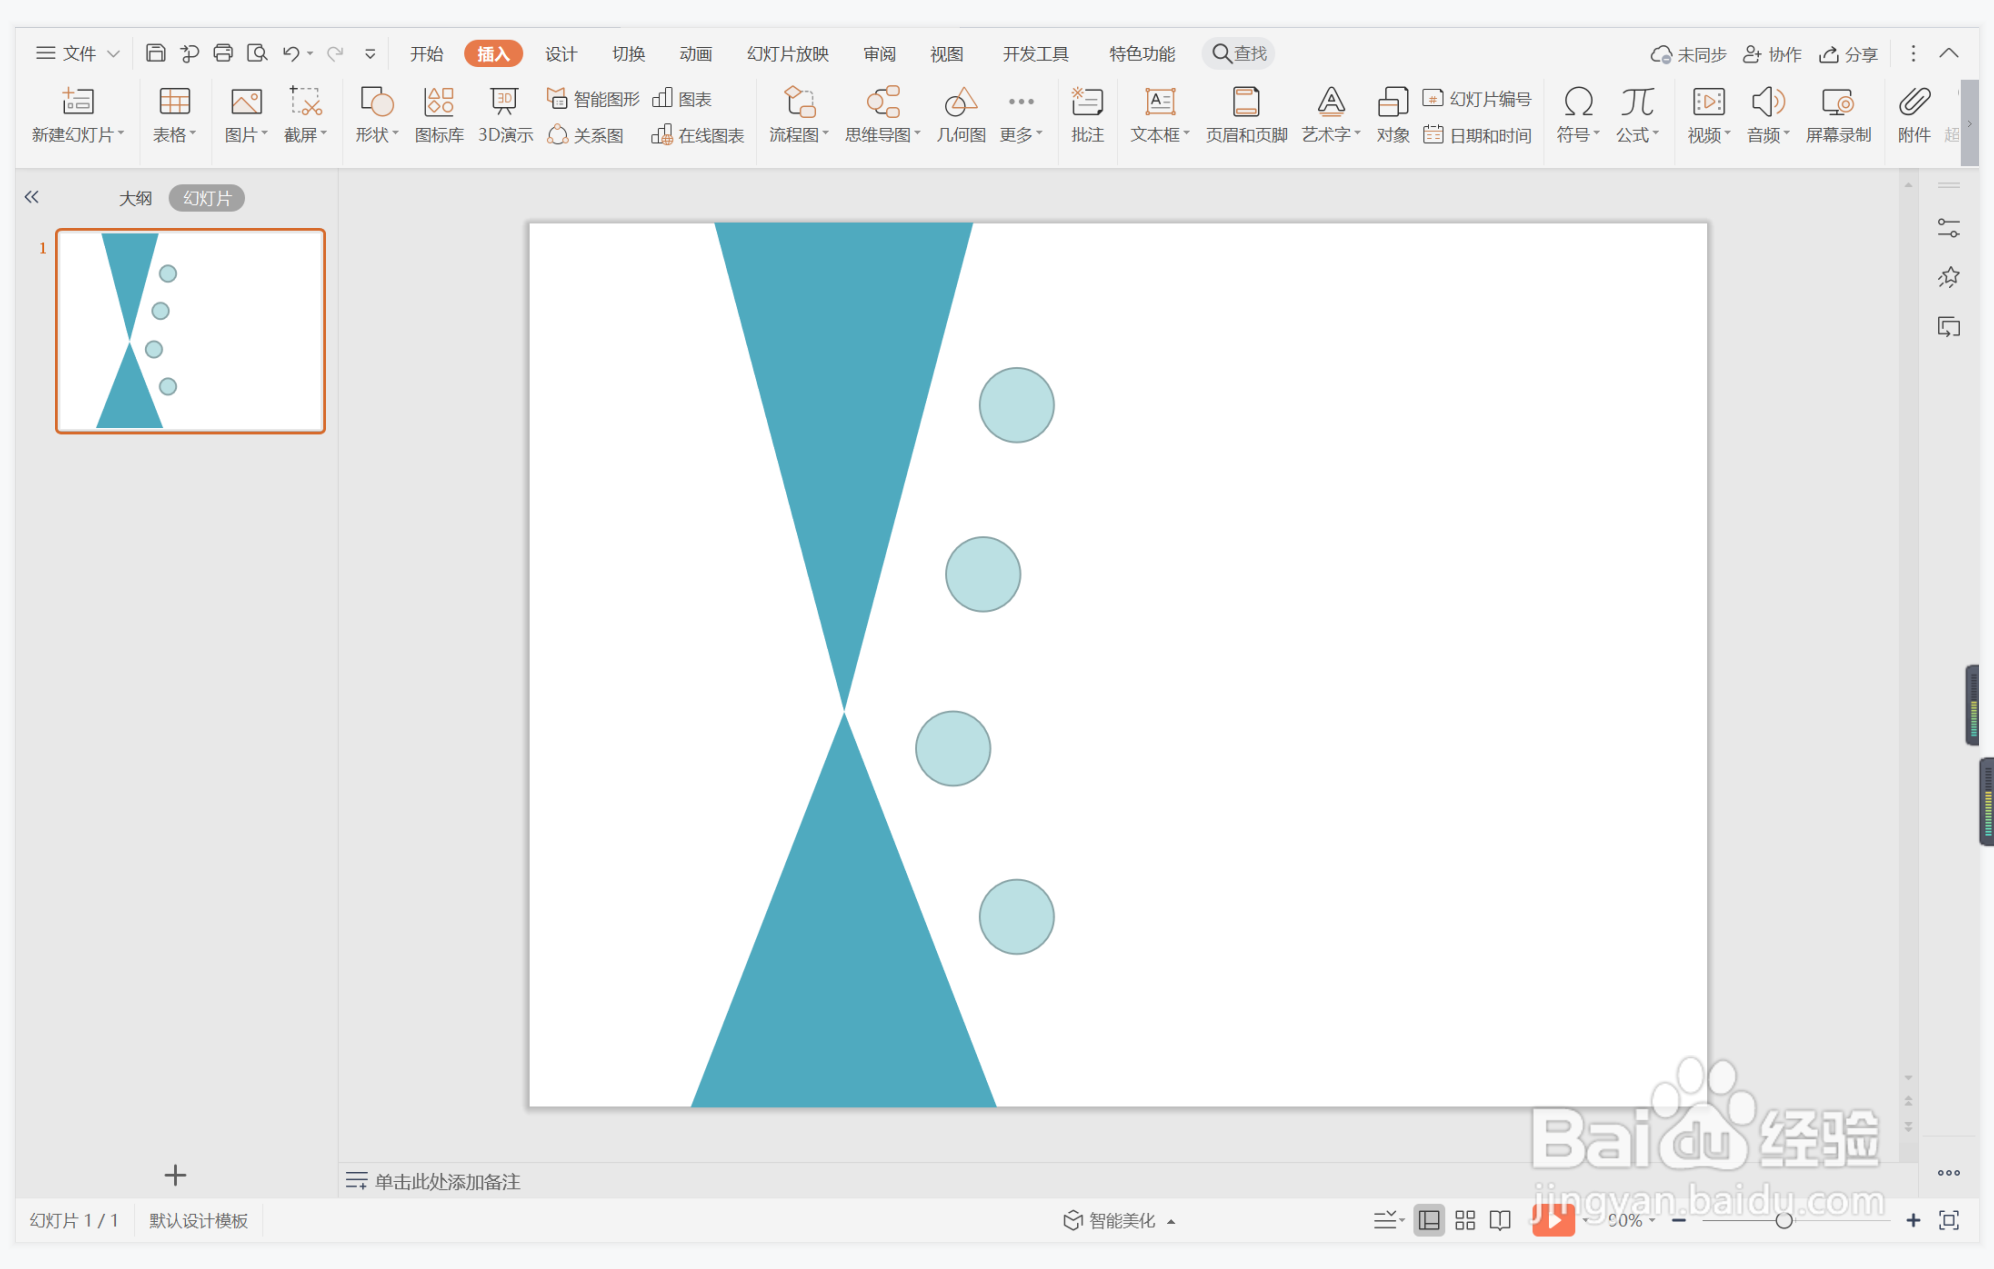Switch to 大纲 outline view
Screen dimensions: 1994x1269
pos(136,198)
